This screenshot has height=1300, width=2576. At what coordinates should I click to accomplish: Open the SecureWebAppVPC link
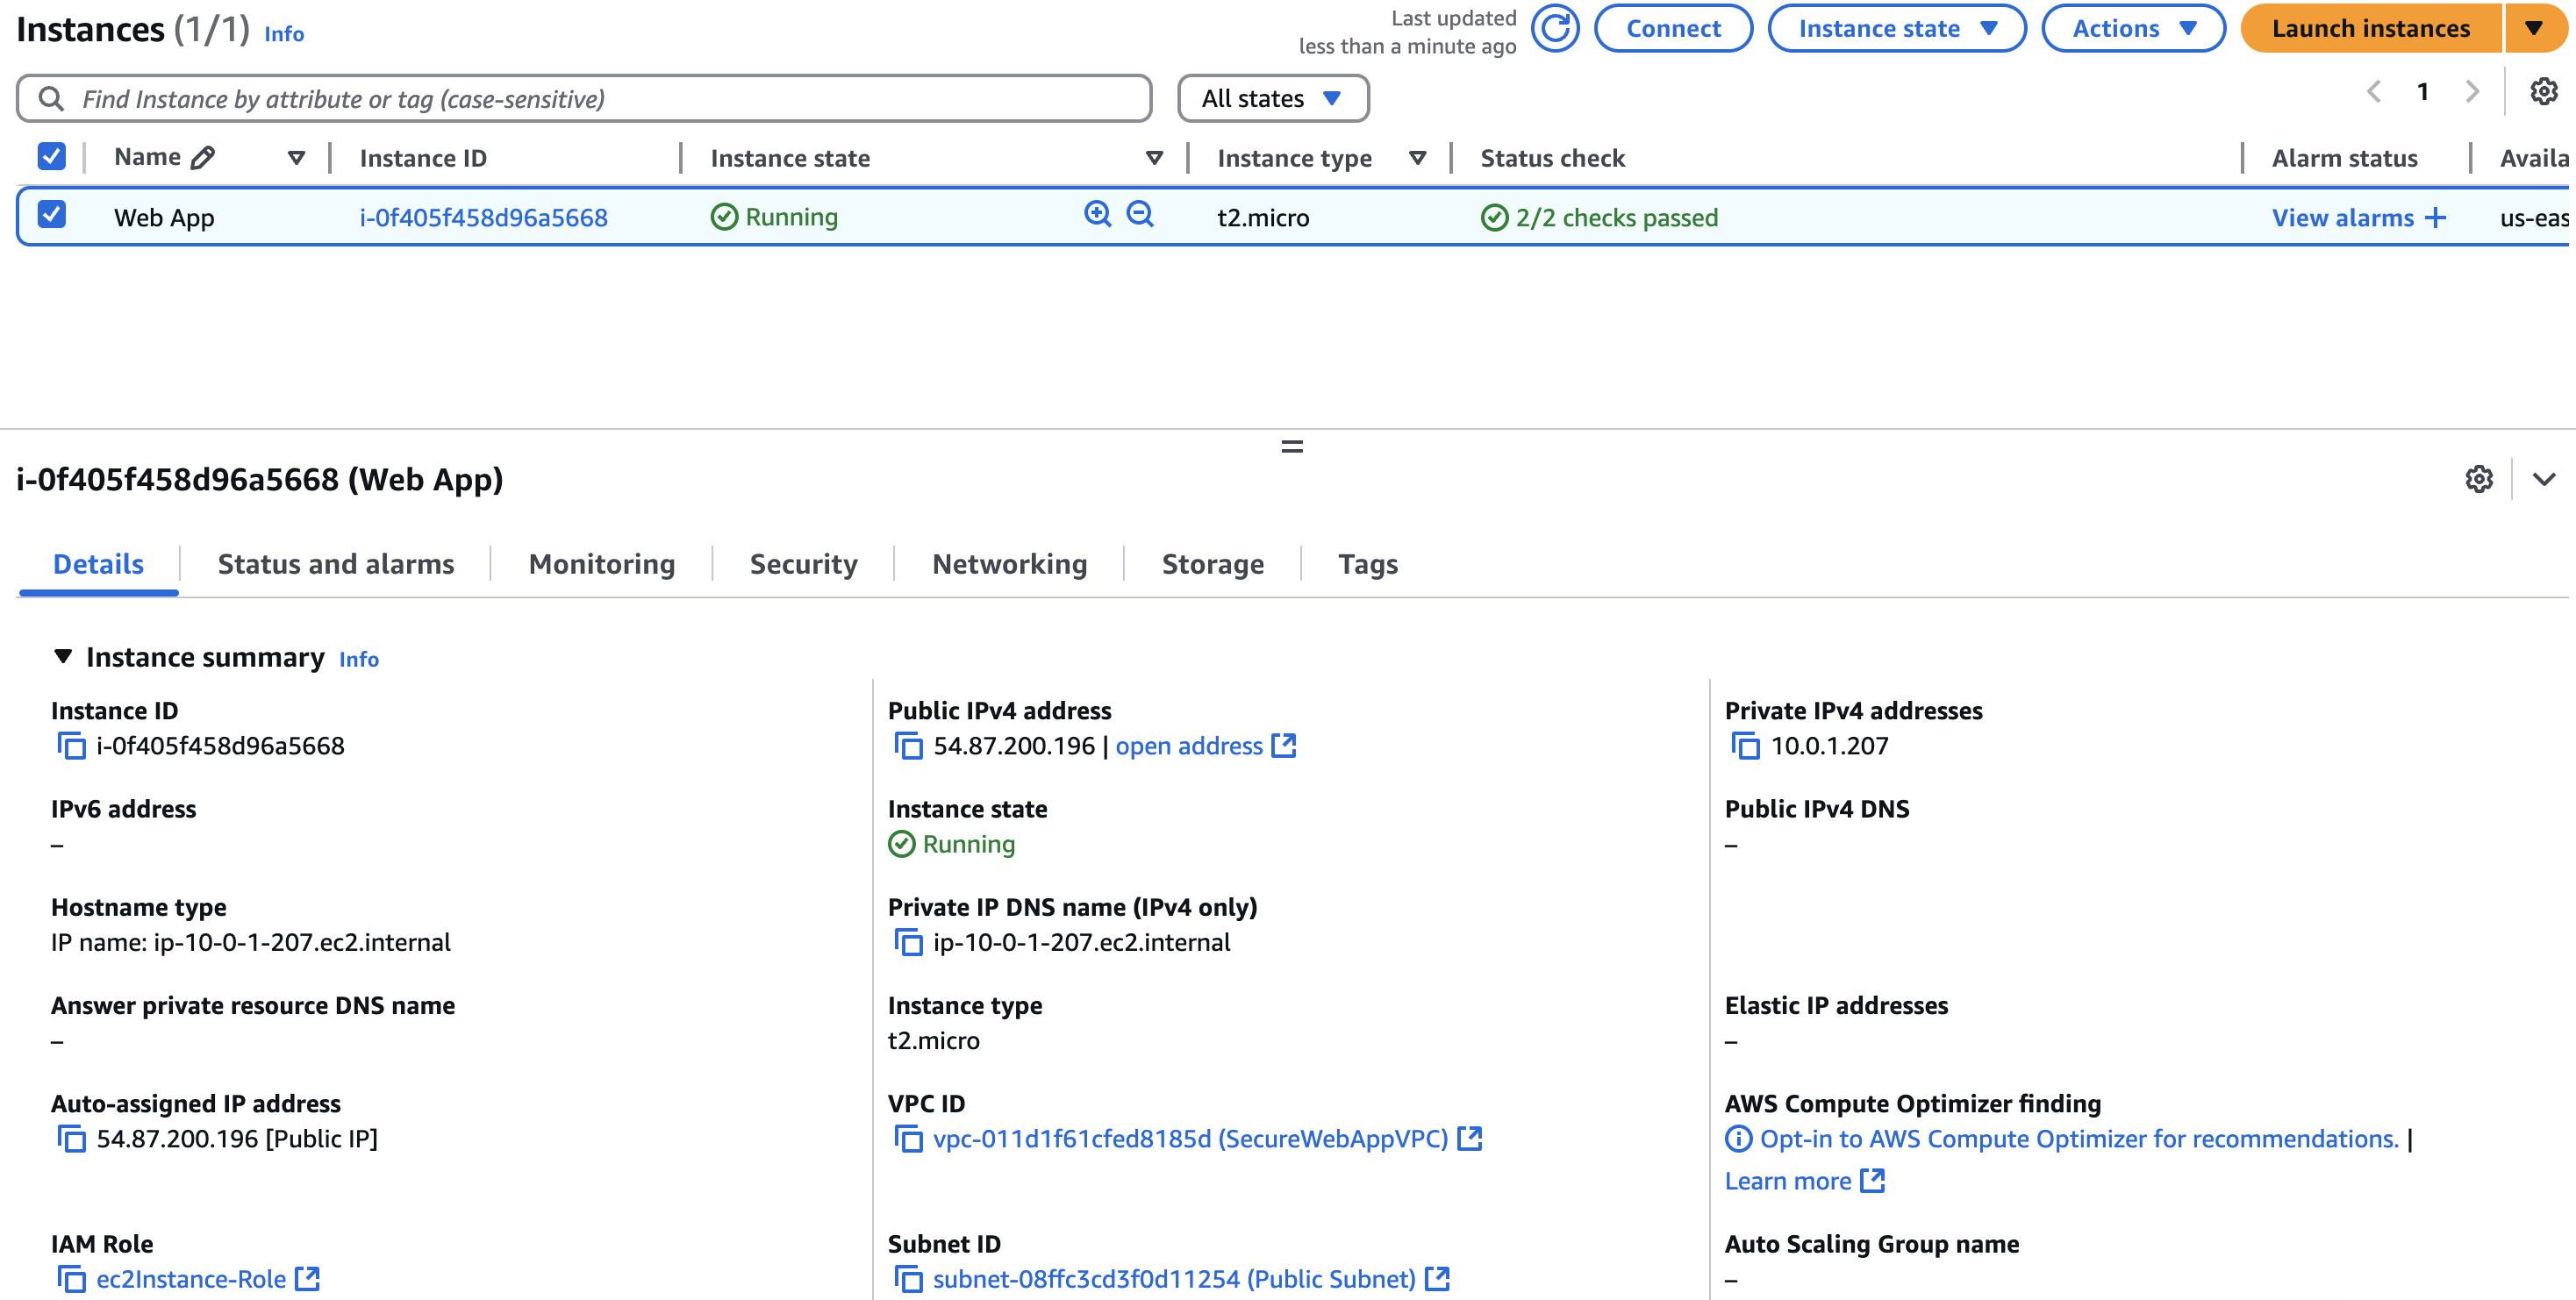pos(1190,1139)
